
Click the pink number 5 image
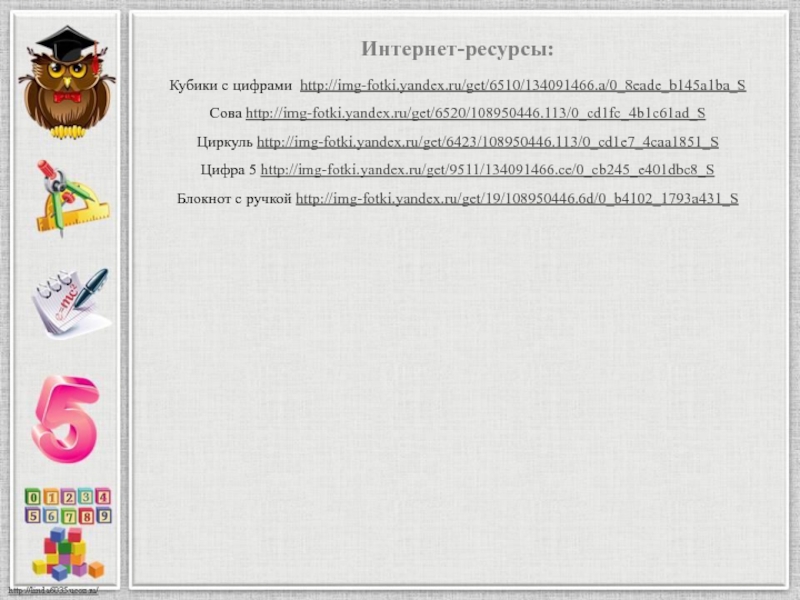(x=65, y=419)
